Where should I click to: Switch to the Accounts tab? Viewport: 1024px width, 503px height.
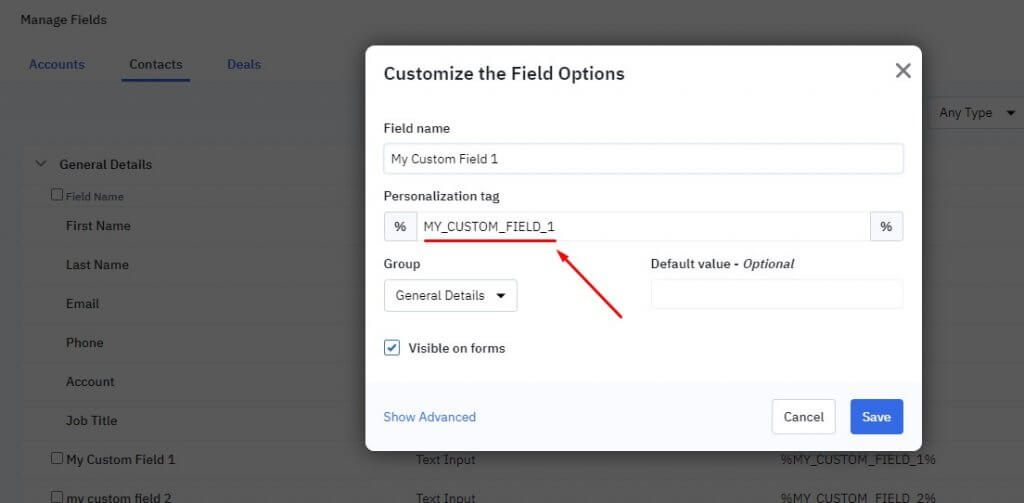pyautogui.click(x=57, y=65)
